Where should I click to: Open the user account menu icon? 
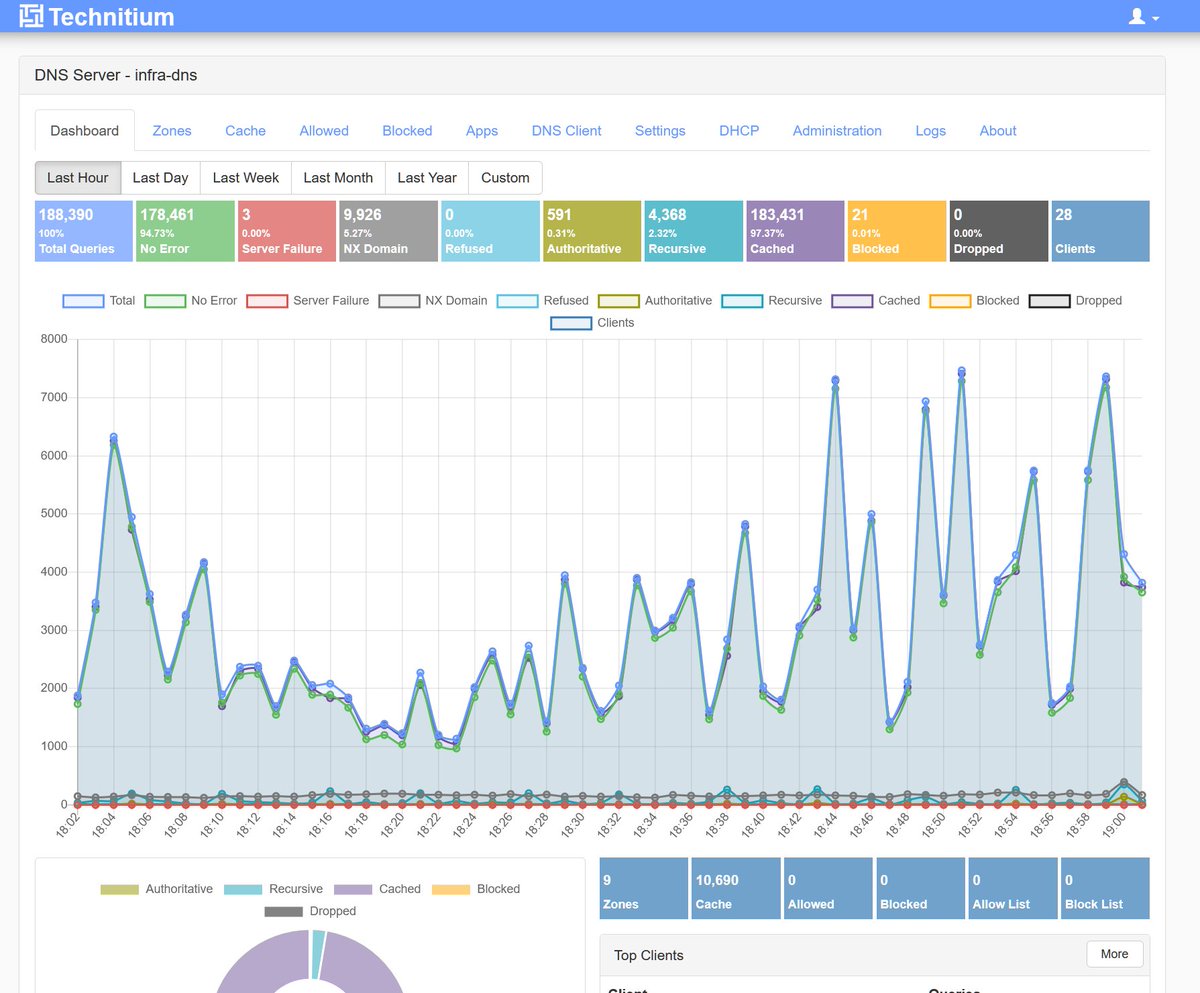[1143, 17]
